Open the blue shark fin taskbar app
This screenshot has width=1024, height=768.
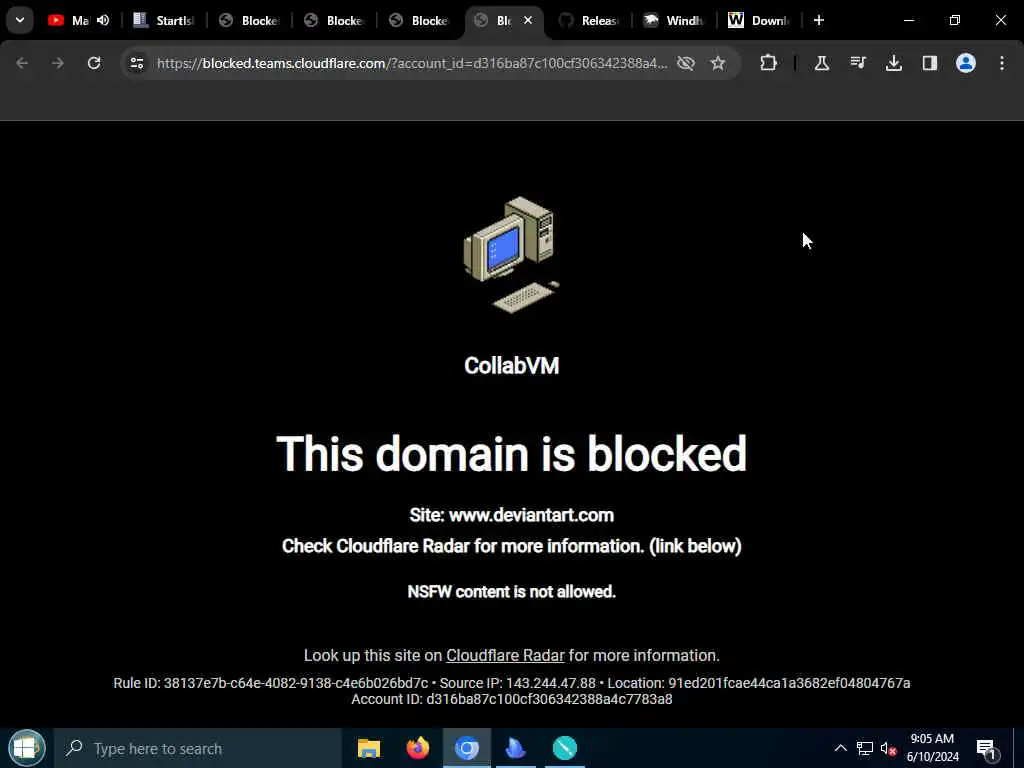point(516,748)
